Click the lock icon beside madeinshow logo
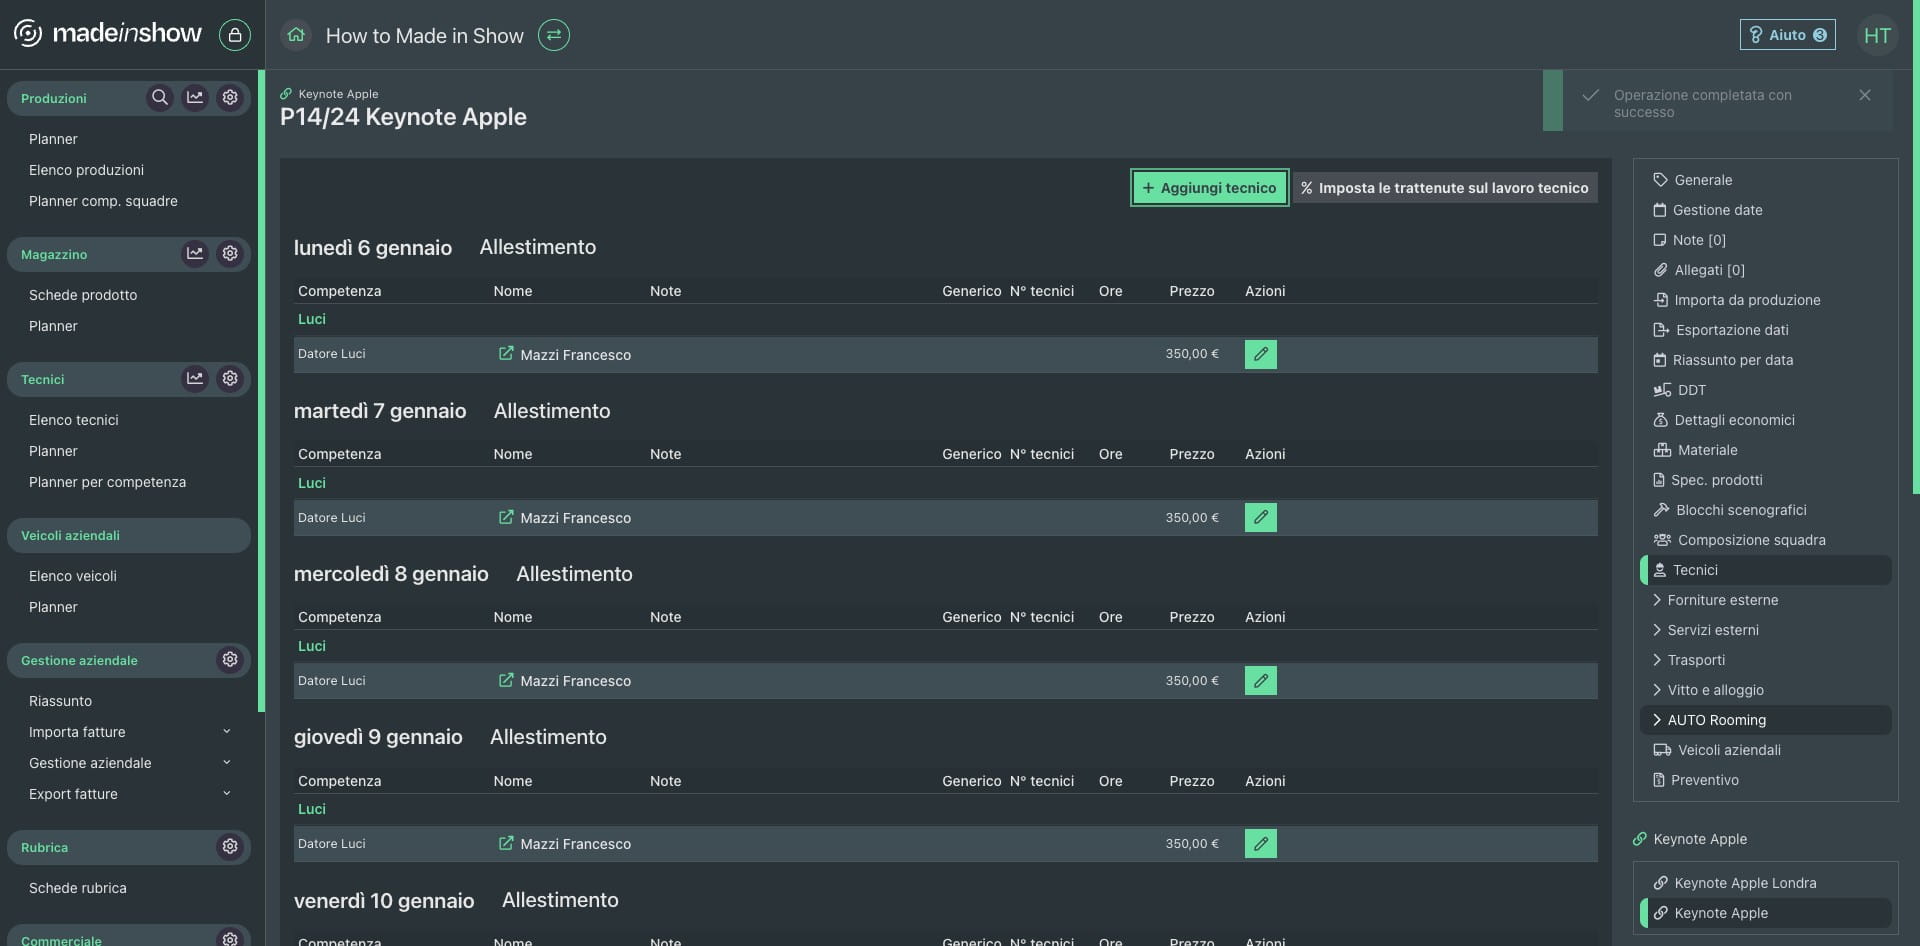The image size is (1920, 946). click(x=235, y=35)
